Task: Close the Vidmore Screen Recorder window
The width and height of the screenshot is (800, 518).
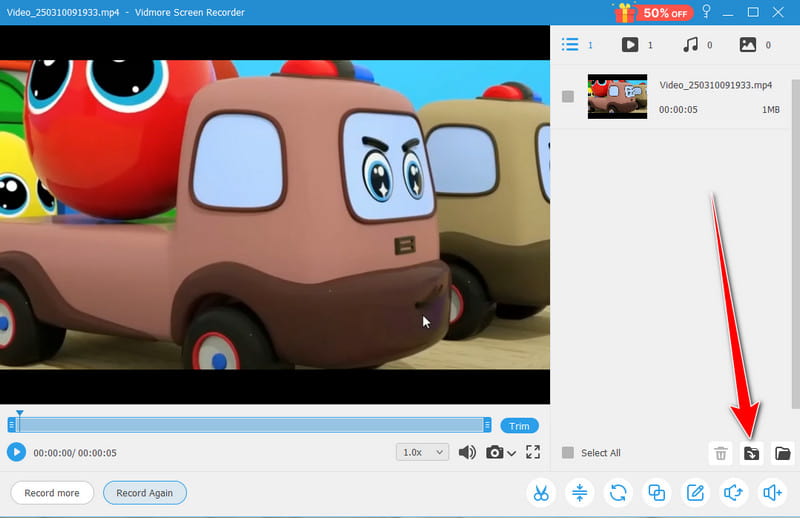Action: coord(778,12)
